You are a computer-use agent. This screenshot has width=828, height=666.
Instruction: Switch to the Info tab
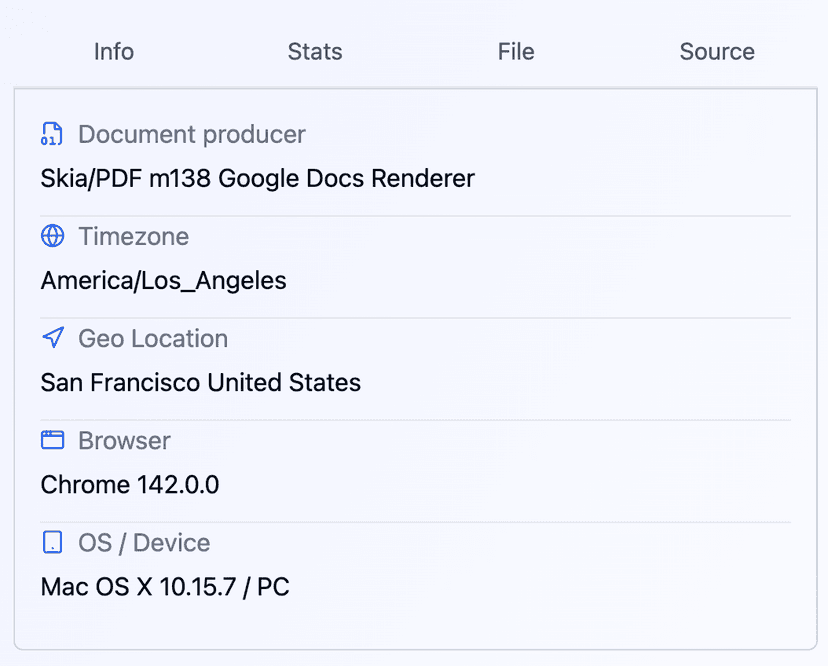[x=114, y=52]
